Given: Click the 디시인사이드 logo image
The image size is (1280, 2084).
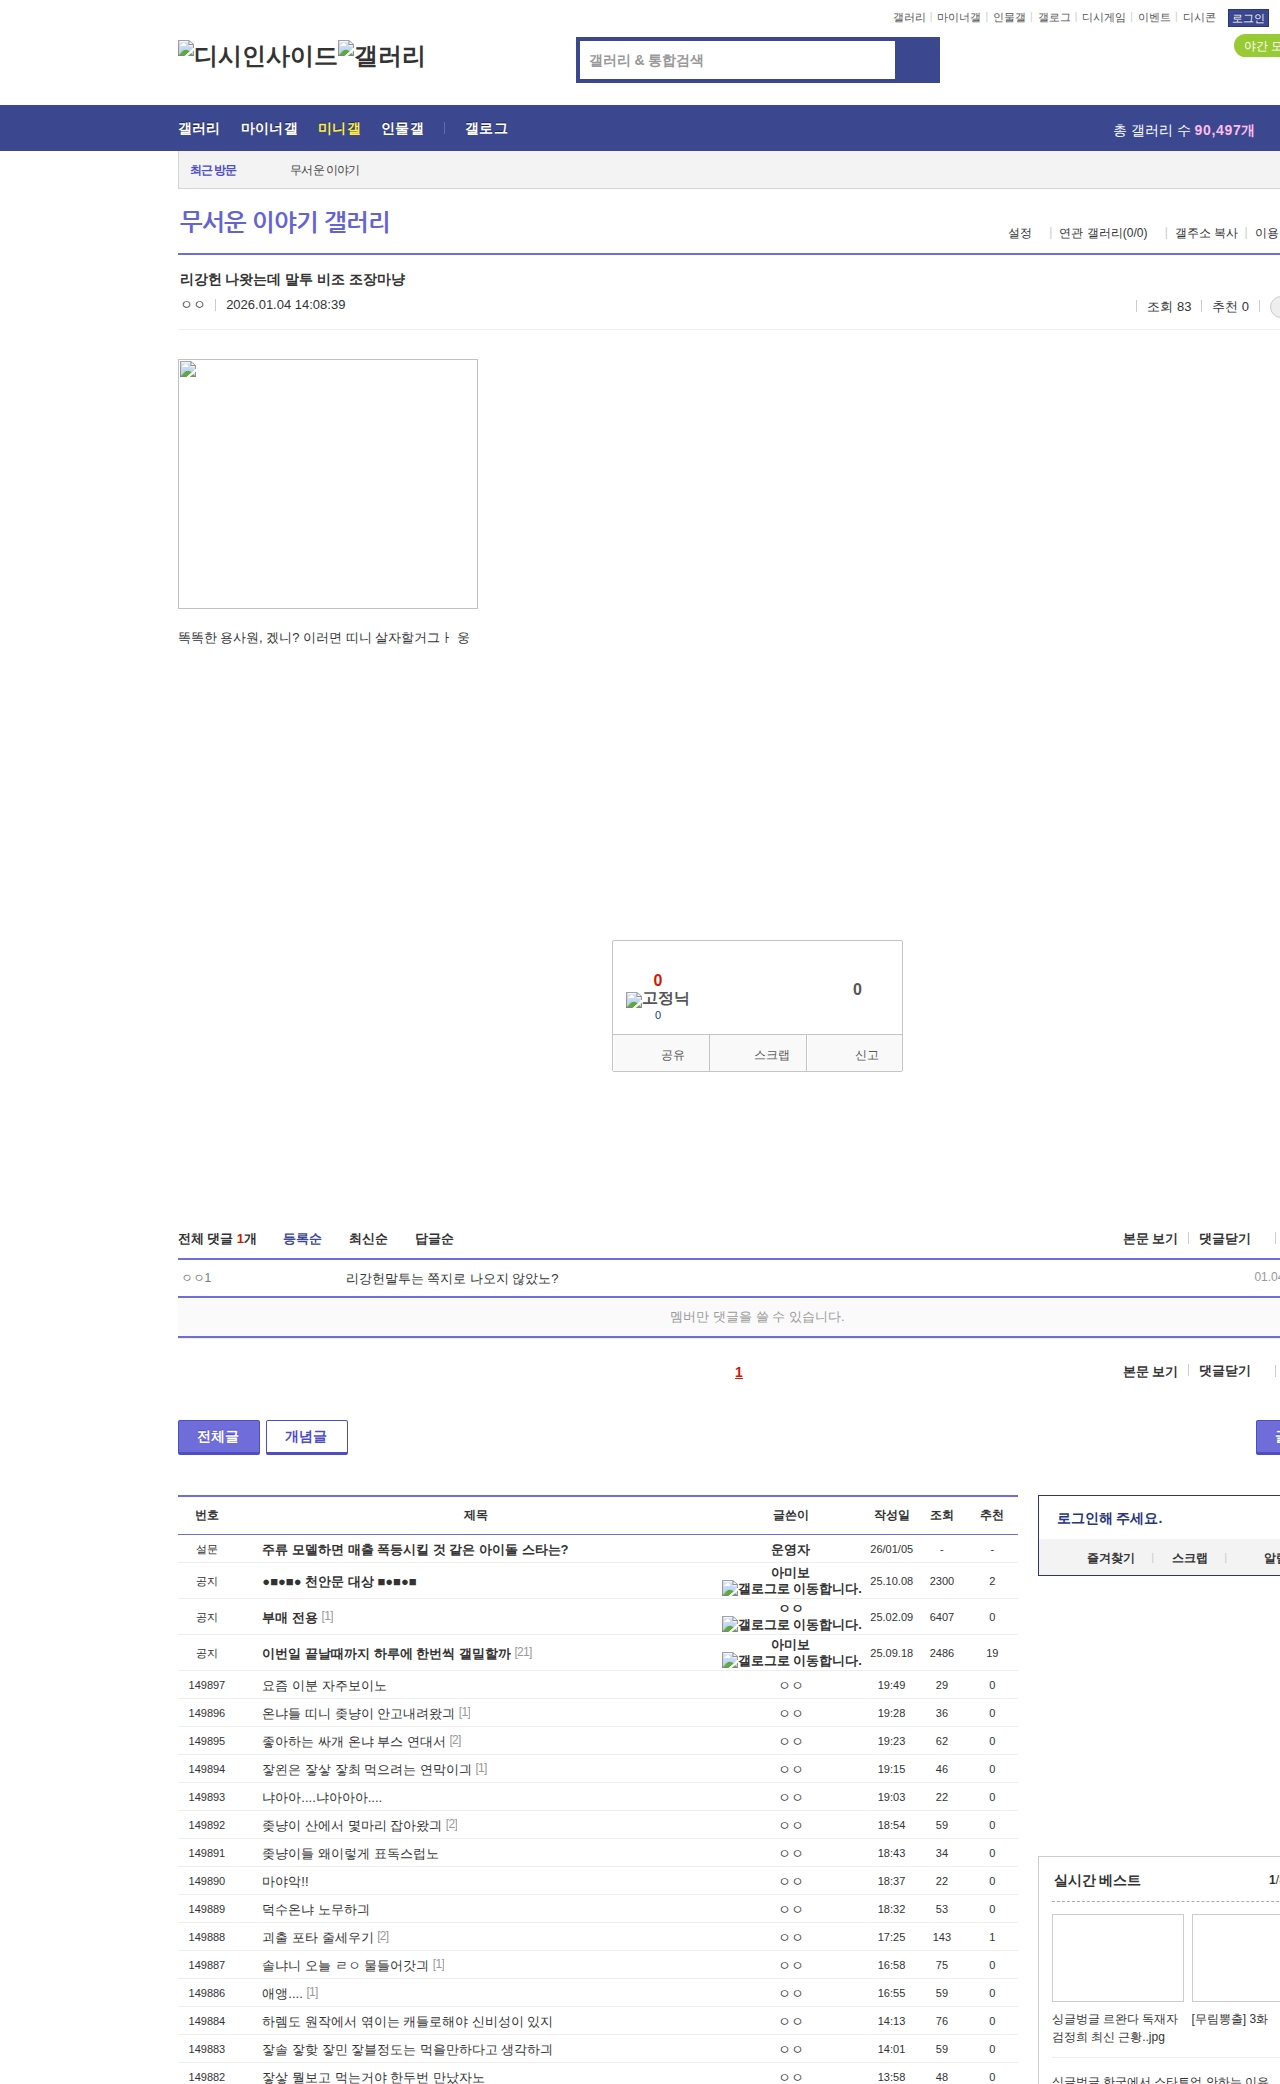Looking at the screenshot, I should (257, 56).
